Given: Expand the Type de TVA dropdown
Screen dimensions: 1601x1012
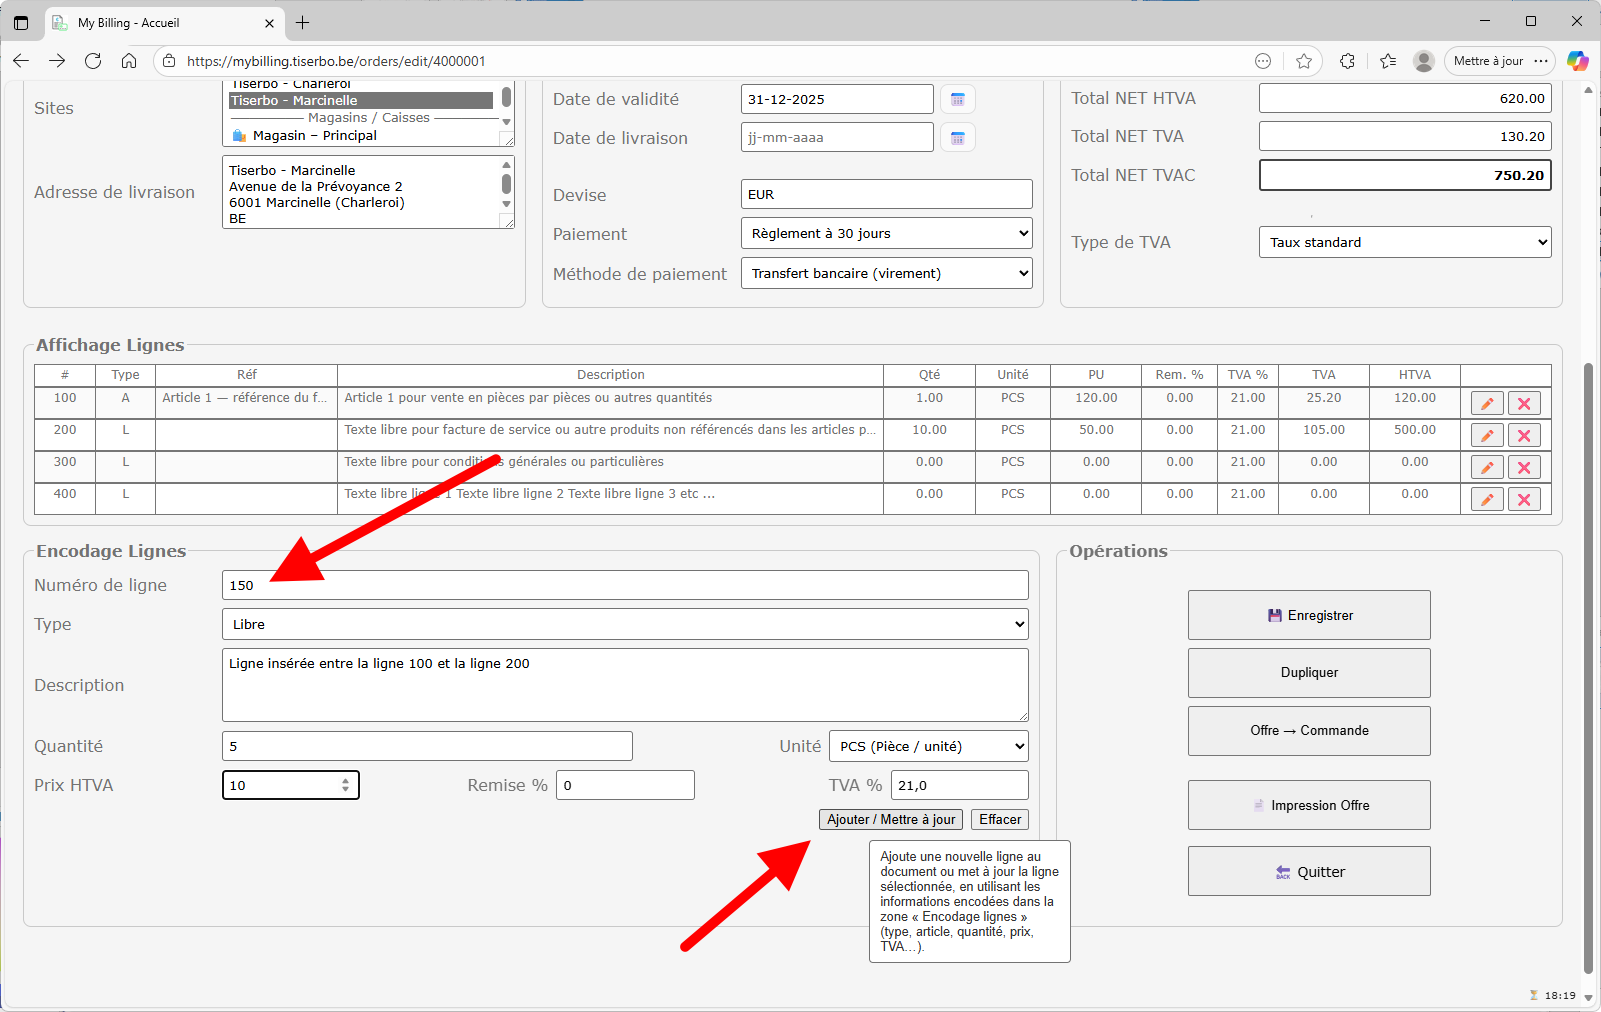Looking at the screenshot, I should coord(1404,242).
